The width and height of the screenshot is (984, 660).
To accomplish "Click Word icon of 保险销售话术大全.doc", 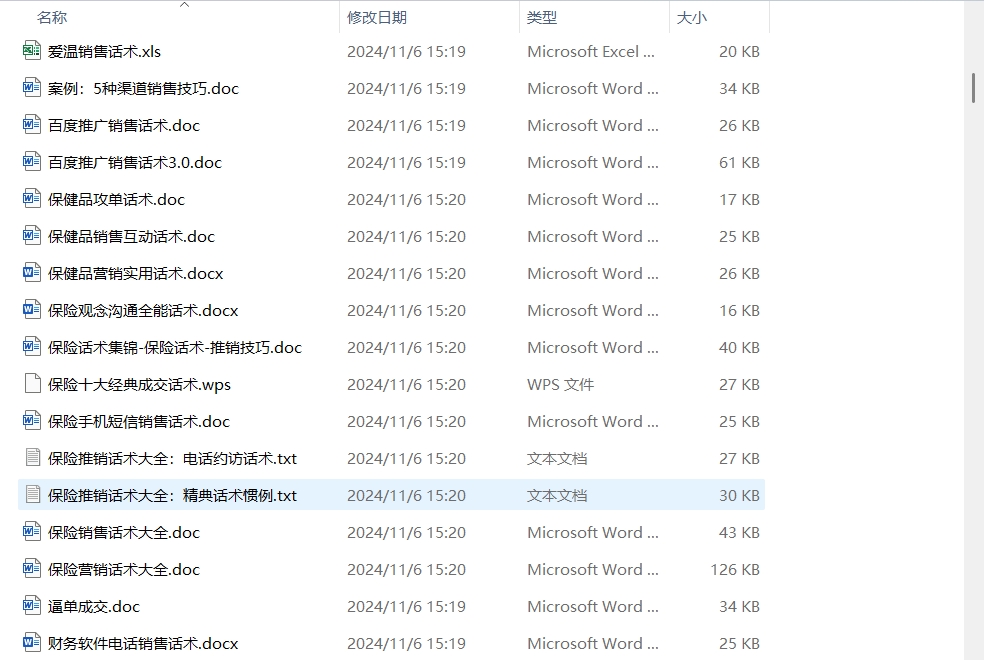I will pos(32,532).
